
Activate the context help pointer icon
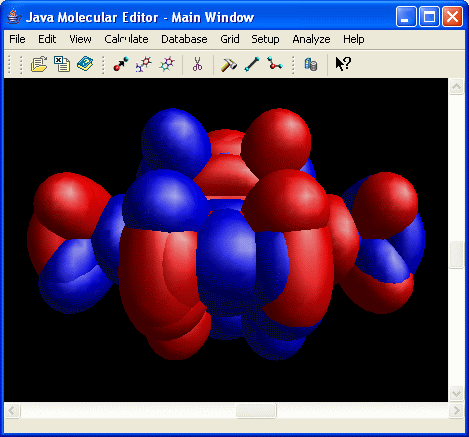click(343, 64)
